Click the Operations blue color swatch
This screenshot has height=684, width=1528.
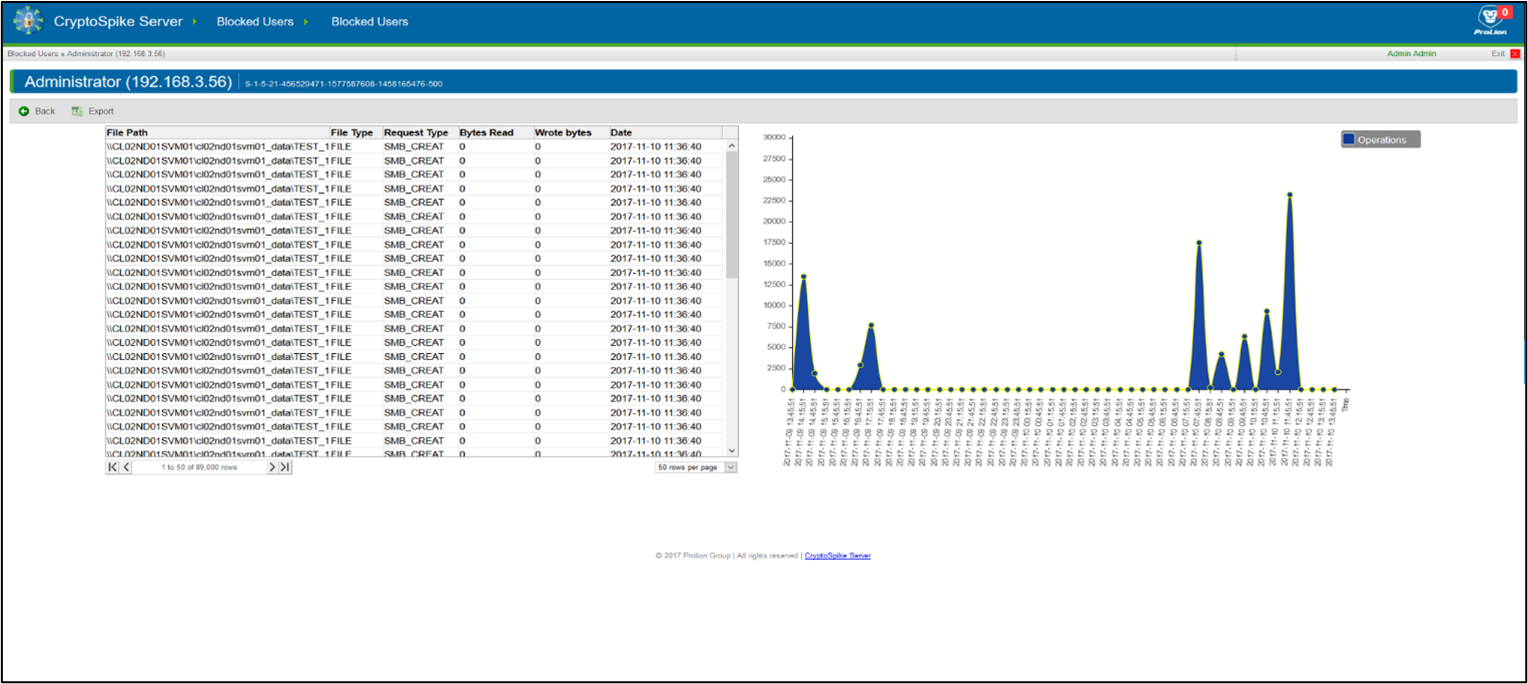click(1349, 140)
